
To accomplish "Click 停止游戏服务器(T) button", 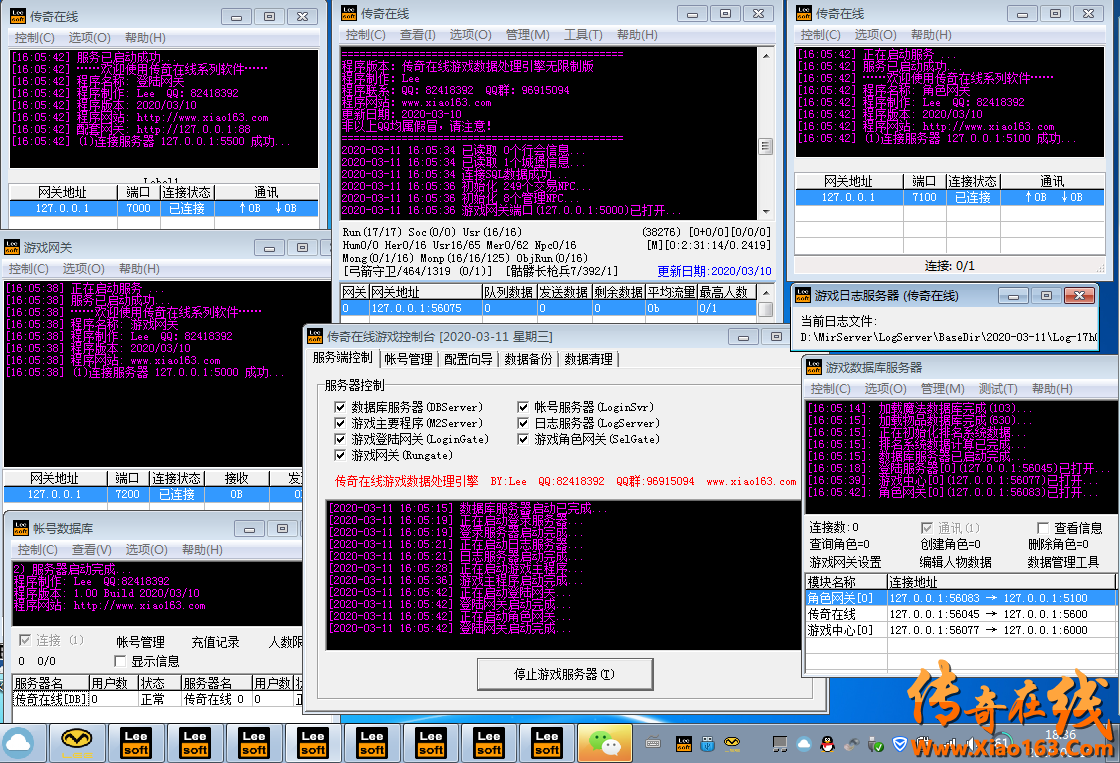I will 564,674.
